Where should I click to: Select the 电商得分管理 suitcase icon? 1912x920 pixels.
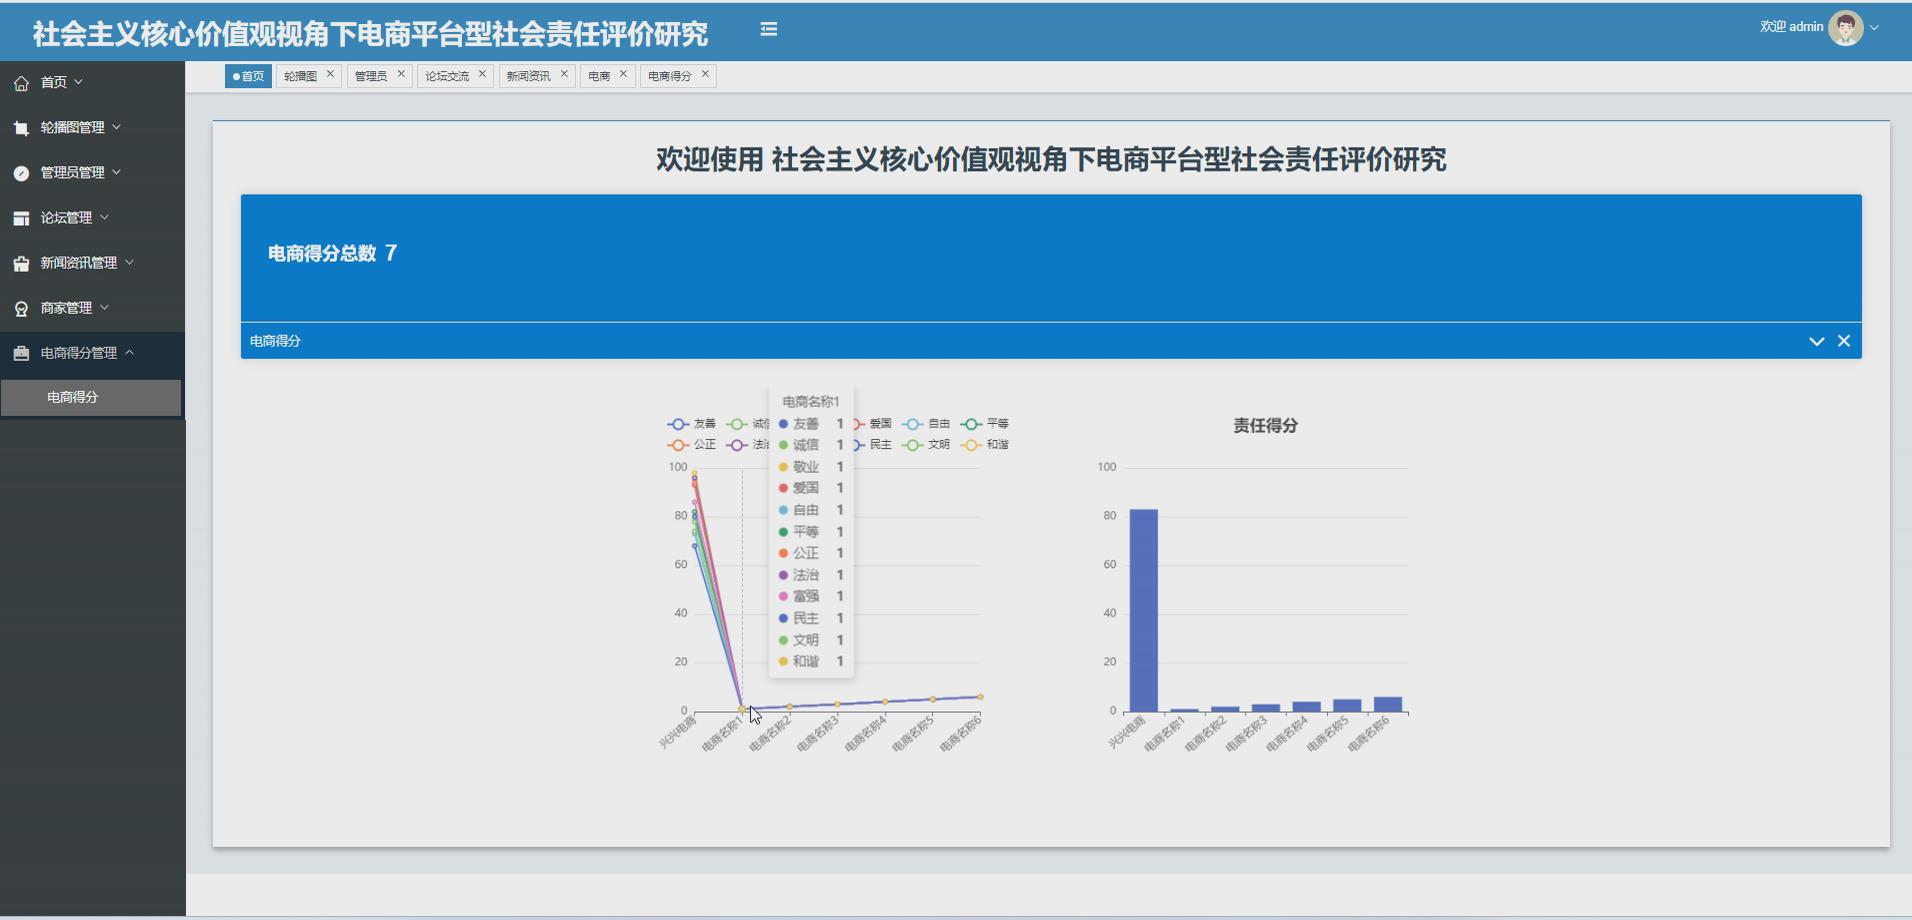(20, 352)
